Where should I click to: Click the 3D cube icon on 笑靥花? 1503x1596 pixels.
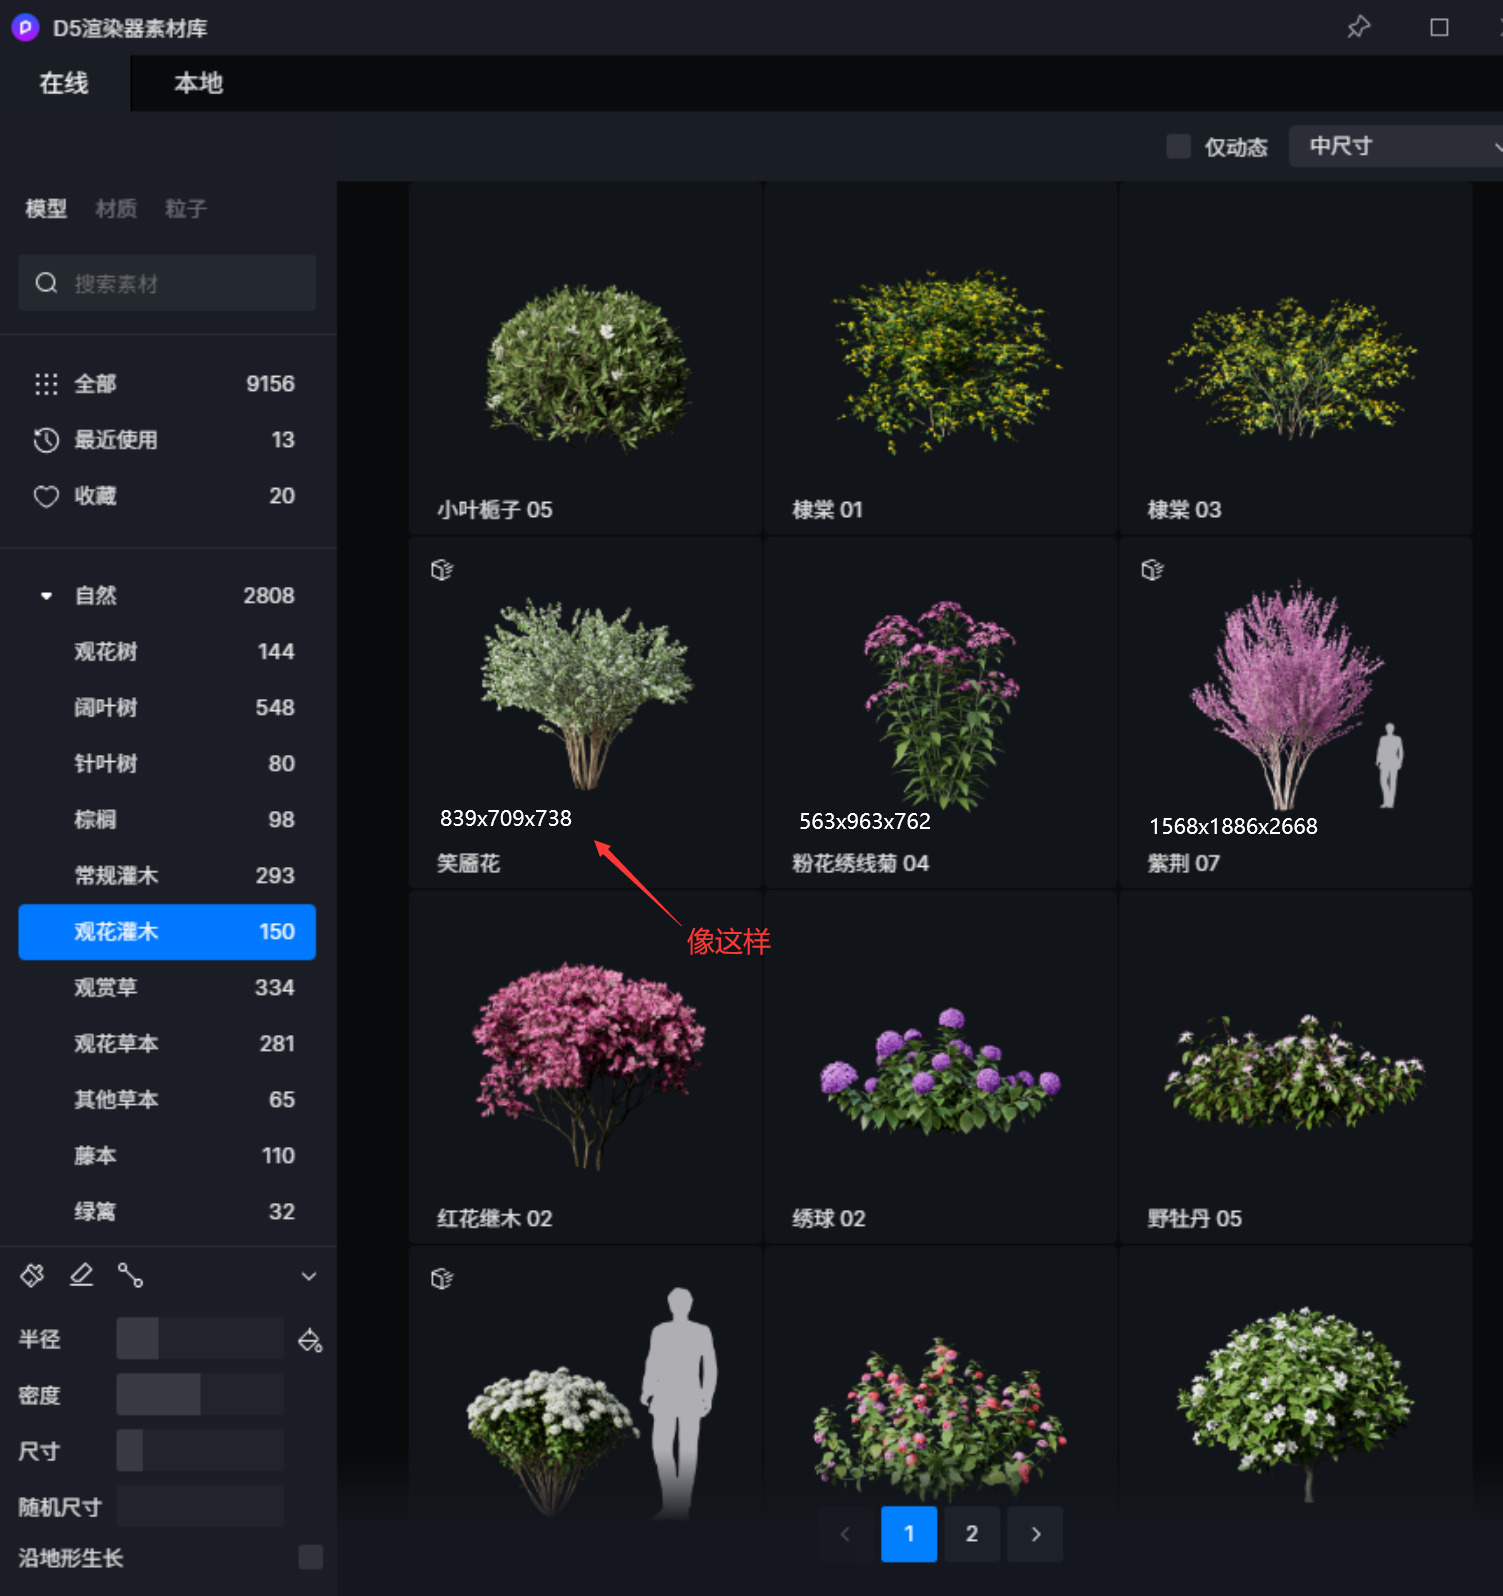click(442, 570)
